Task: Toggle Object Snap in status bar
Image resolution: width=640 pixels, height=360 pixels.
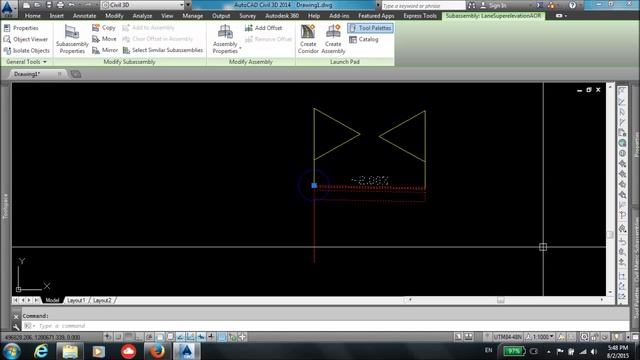Action: pyautogui.click(x=160, y=337)
